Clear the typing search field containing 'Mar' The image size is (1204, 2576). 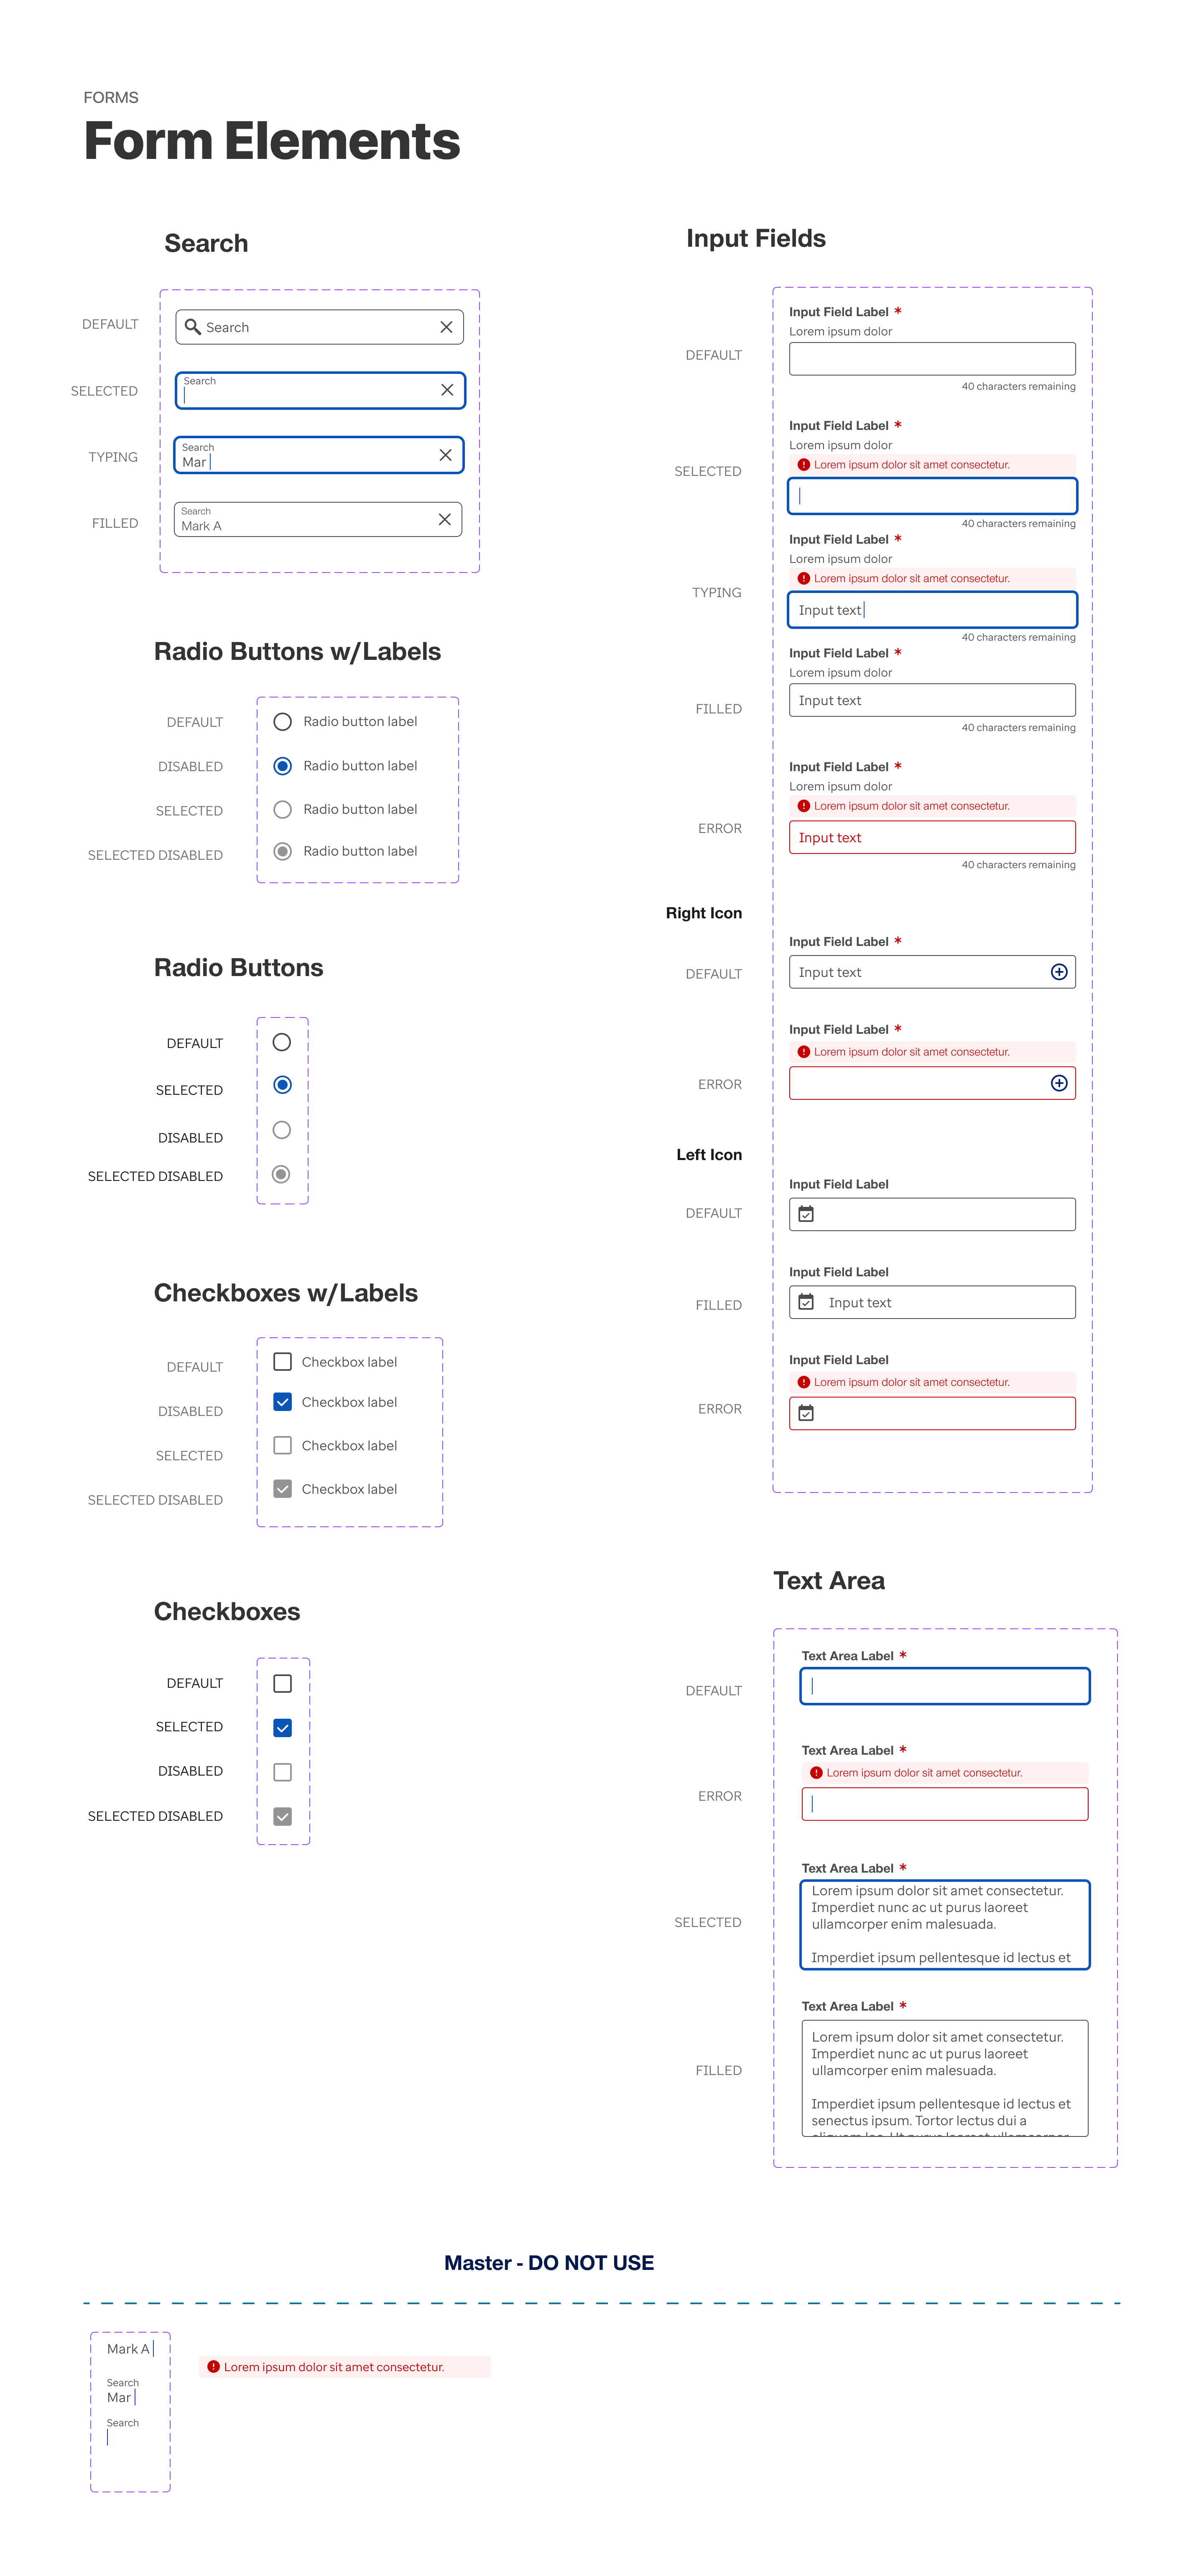tap(445, 455)
